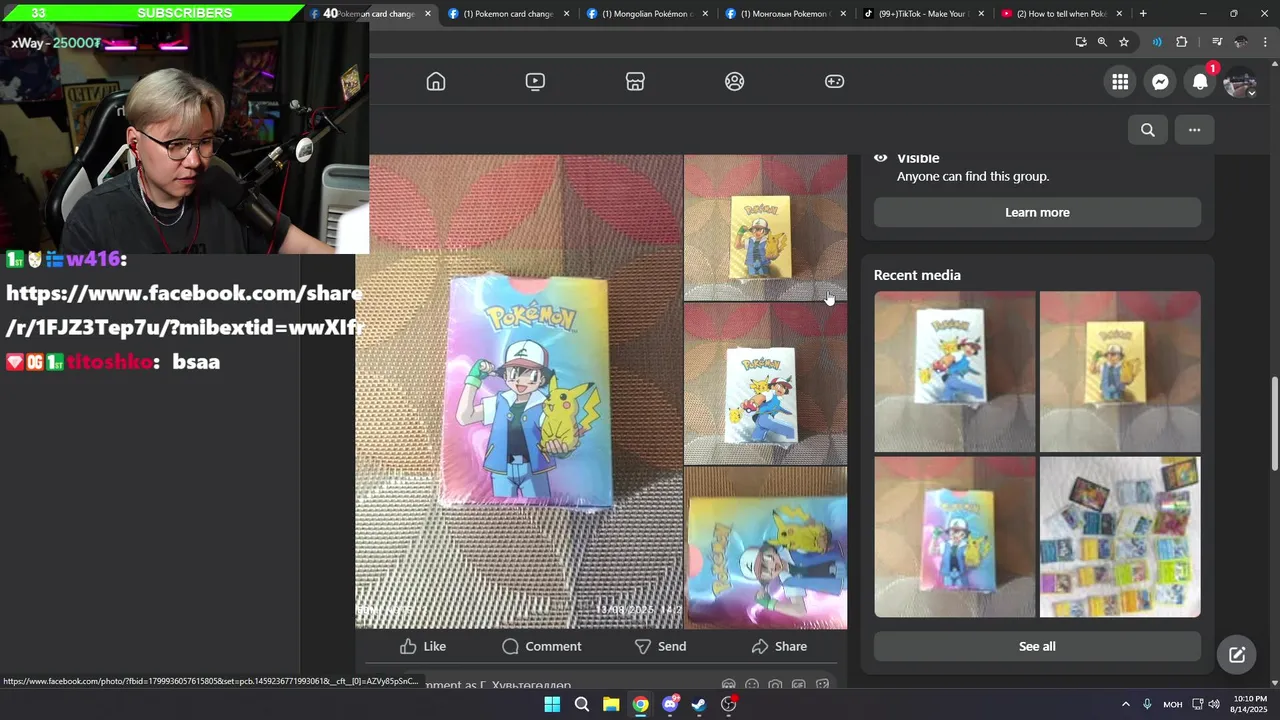Send the post via Send button
The image size is (1280, 720).
pyautogui.click(x=660, y=646)
